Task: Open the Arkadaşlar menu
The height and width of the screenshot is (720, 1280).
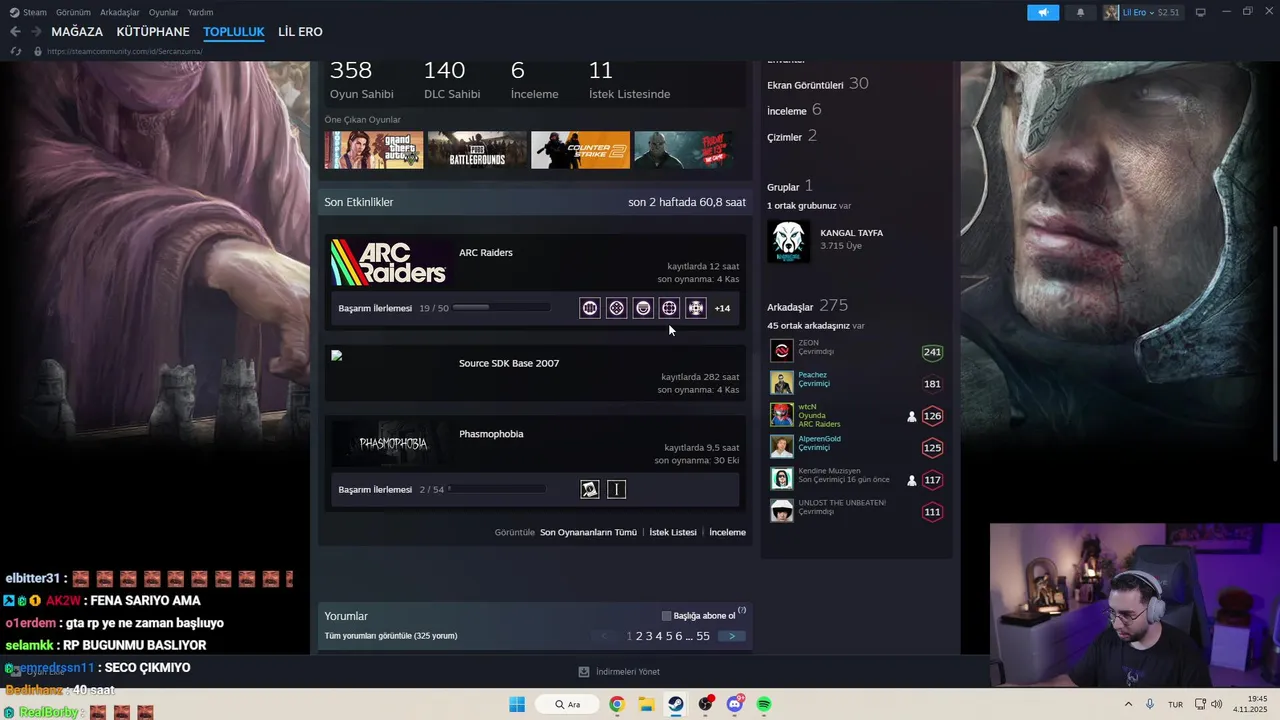Action: 119,12
